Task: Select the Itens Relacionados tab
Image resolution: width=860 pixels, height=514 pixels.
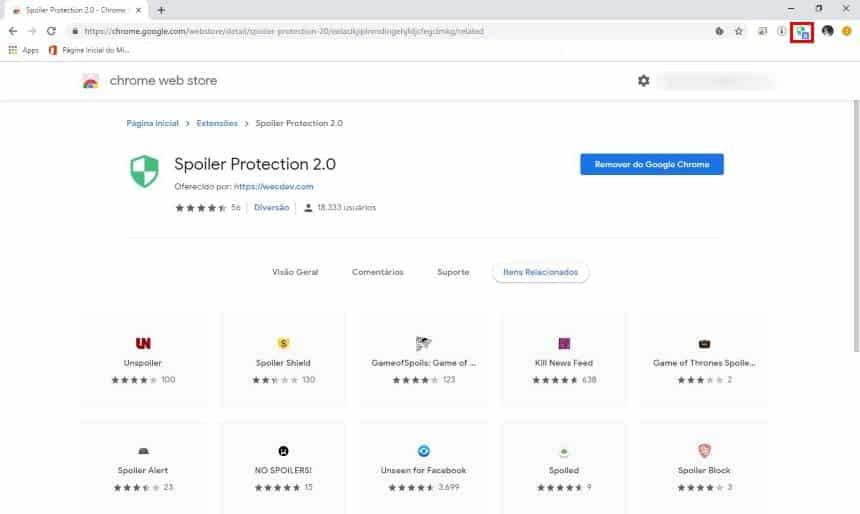Action: [541, 272]
